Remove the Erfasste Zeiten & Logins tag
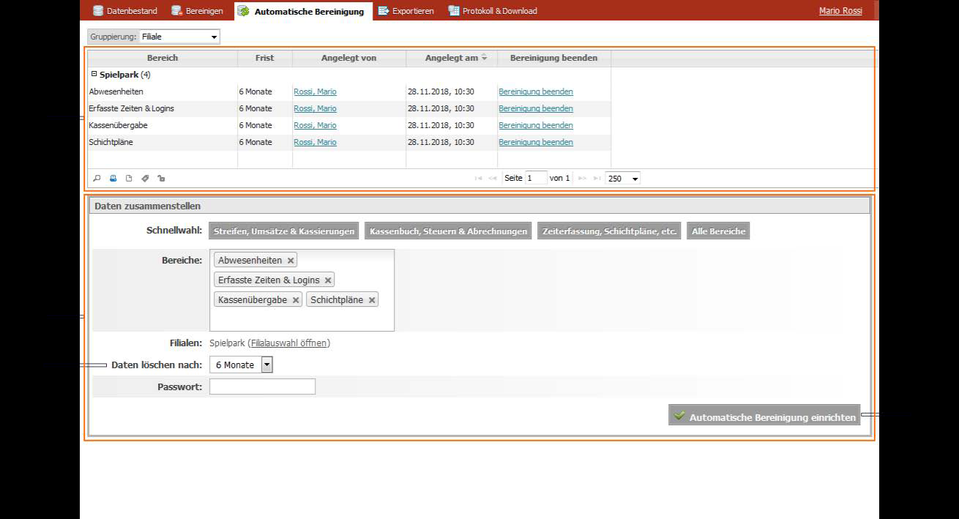 328,280
